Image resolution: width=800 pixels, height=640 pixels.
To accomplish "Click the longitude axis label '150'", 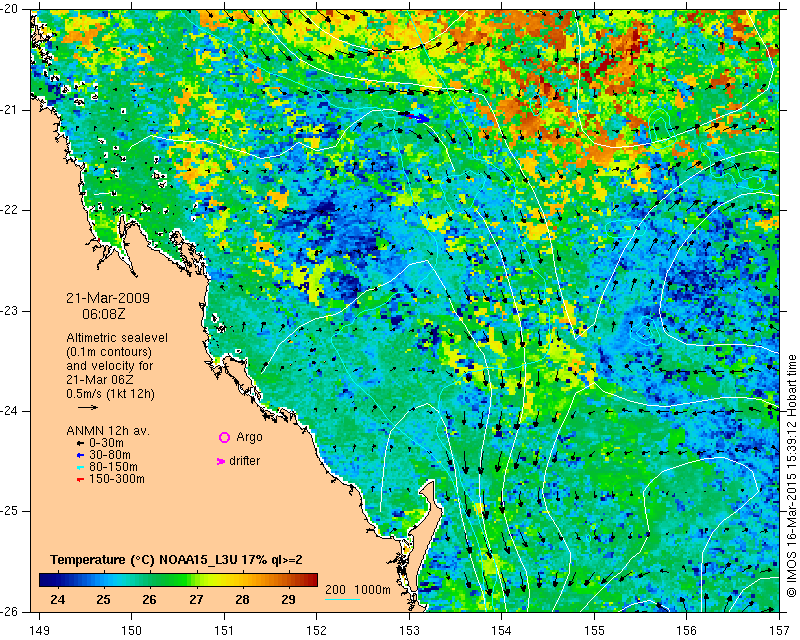I will tap(132, 631).
